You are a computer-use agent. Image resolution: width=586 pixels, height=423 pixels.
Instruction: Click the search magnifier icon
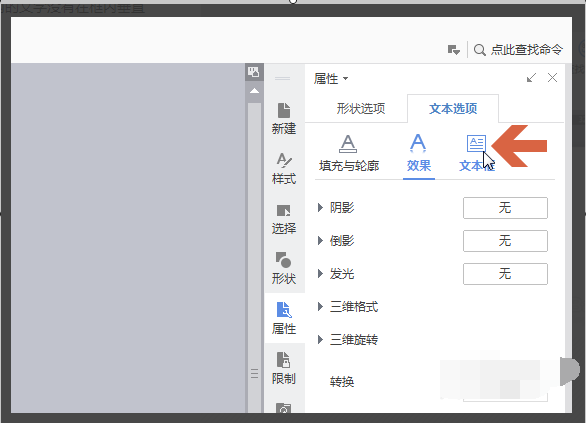[479, 50]
